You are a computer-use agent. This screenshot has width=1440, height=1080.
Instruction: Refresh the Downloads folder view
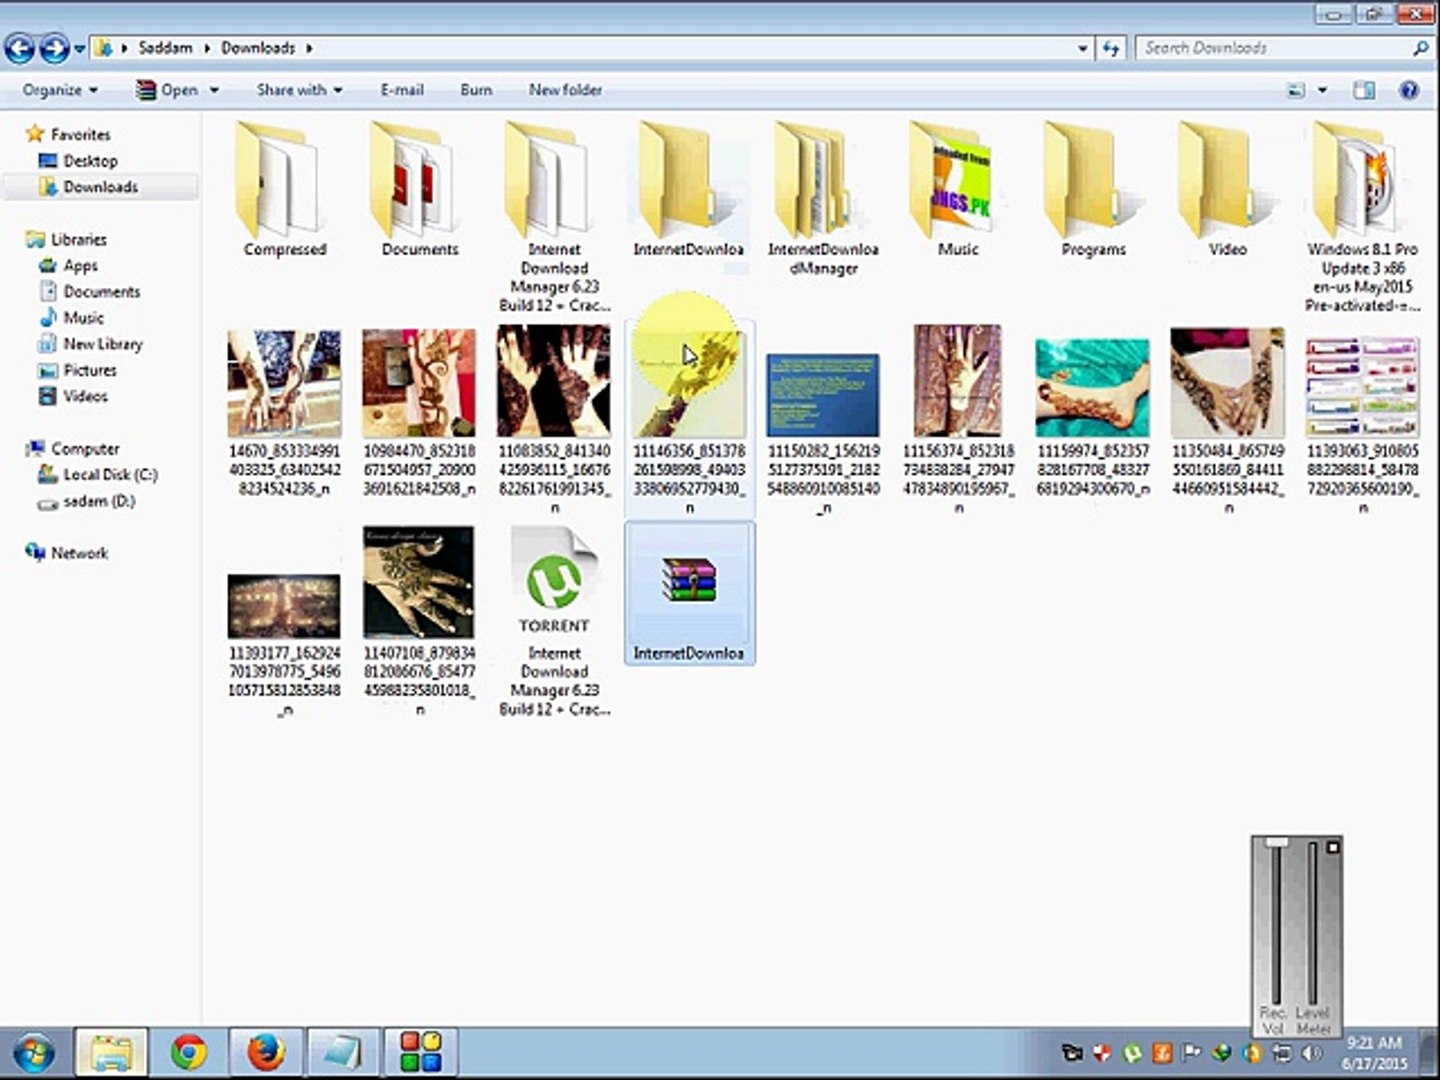click(1110, 48)
